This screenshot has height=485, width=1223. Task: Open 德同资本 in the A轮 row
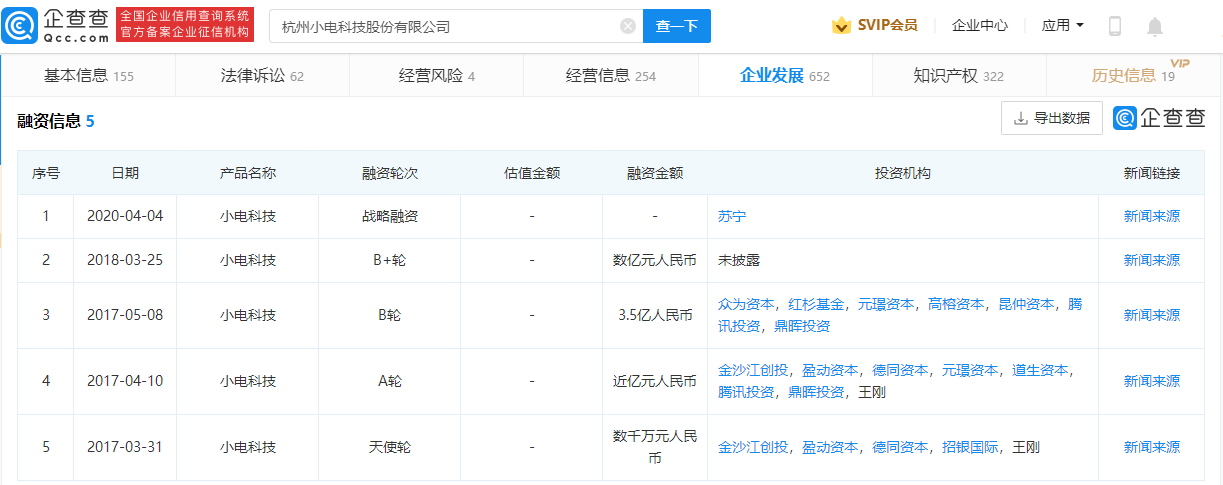coord(900,370)
